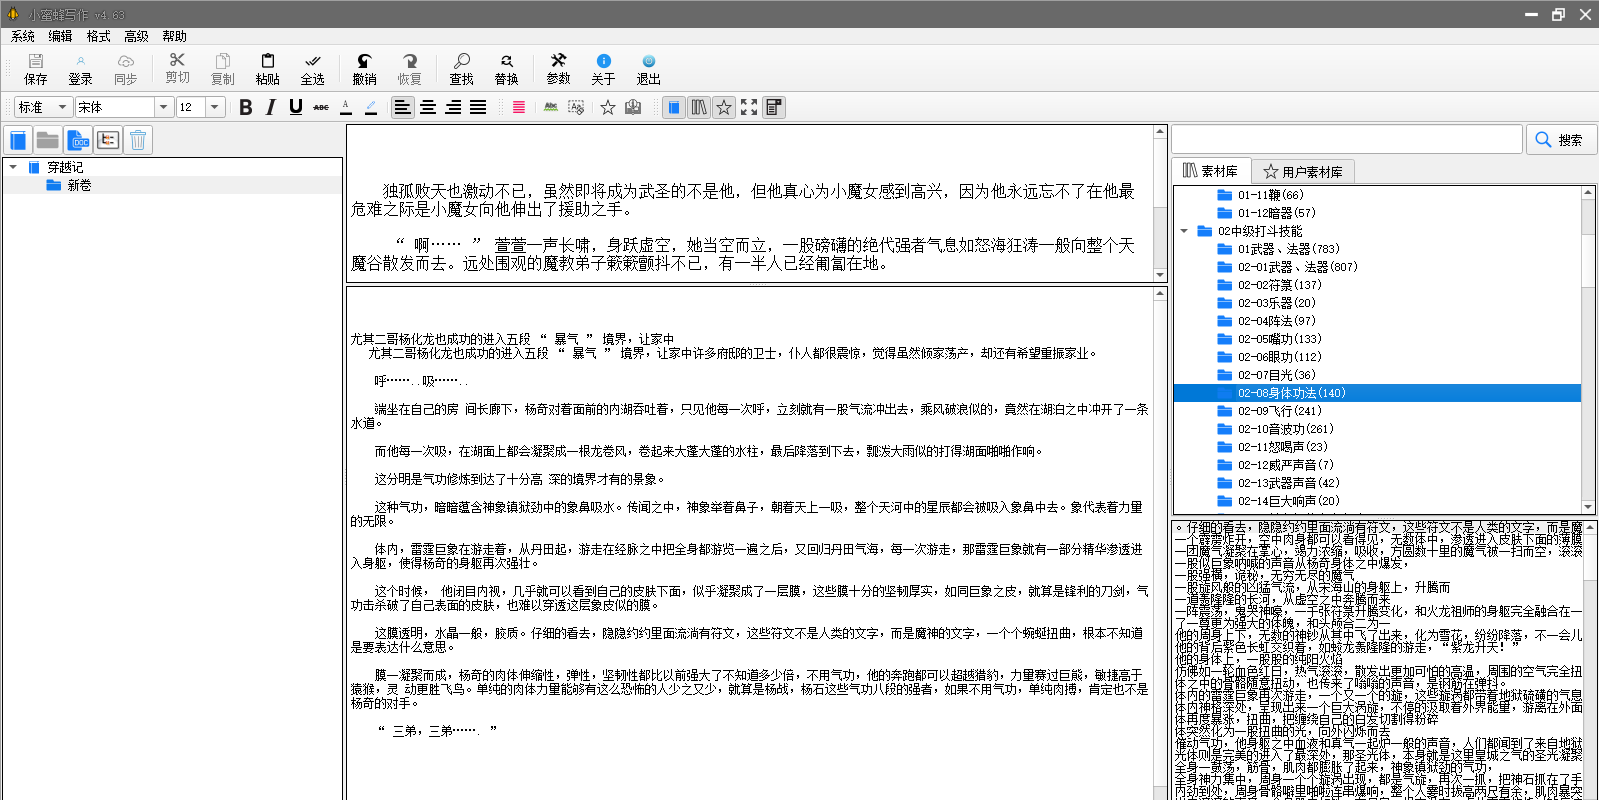Click the 搜索 search button
This screenshot has height=800, width=1599.
(1560, 140)
